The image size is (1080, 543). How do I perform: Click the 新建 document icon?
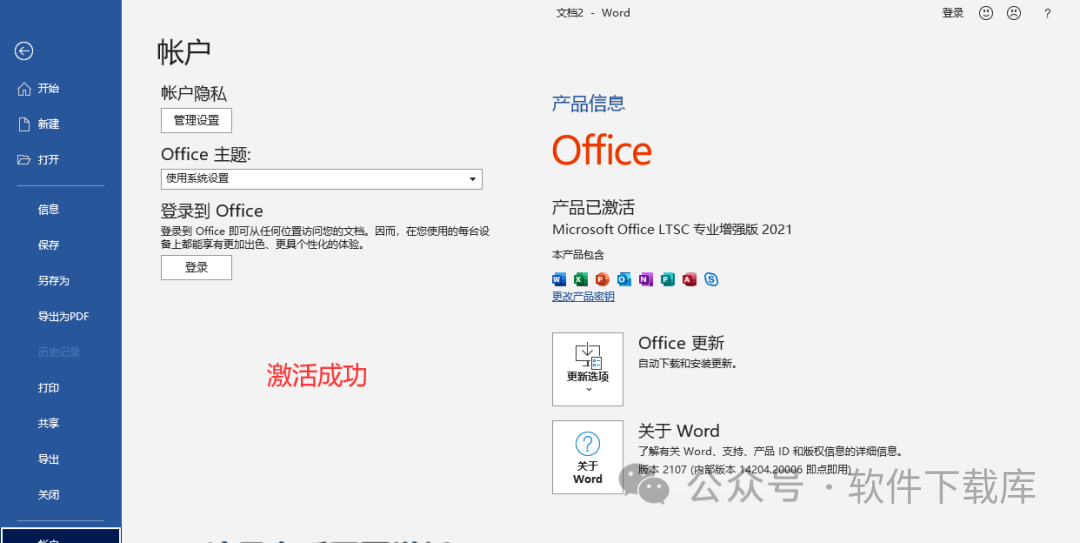click(24, 124)
